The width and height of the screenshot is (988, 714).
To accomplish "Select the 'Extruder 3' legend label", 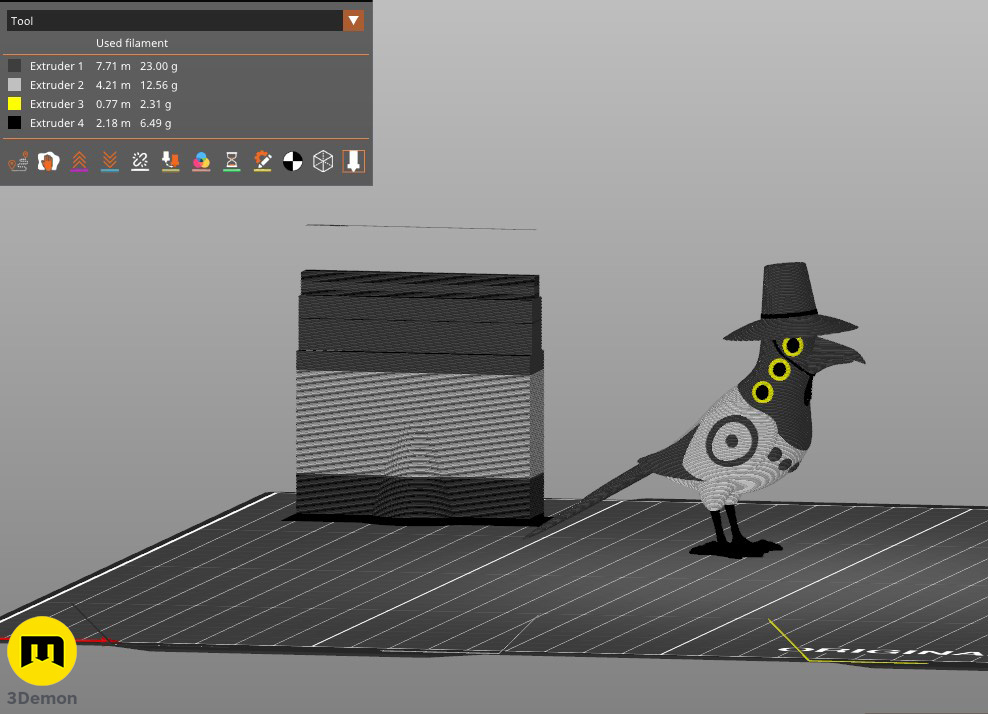I will [x=57, y=104].
